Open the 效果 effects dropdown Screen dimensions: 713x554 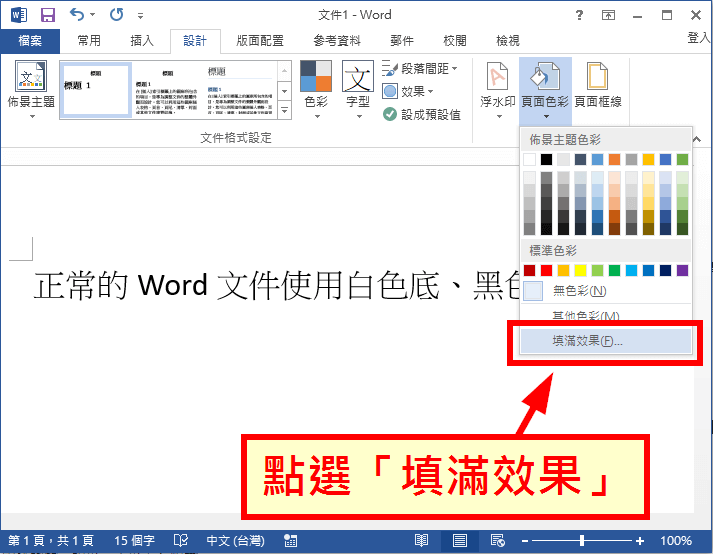point(408,91)
